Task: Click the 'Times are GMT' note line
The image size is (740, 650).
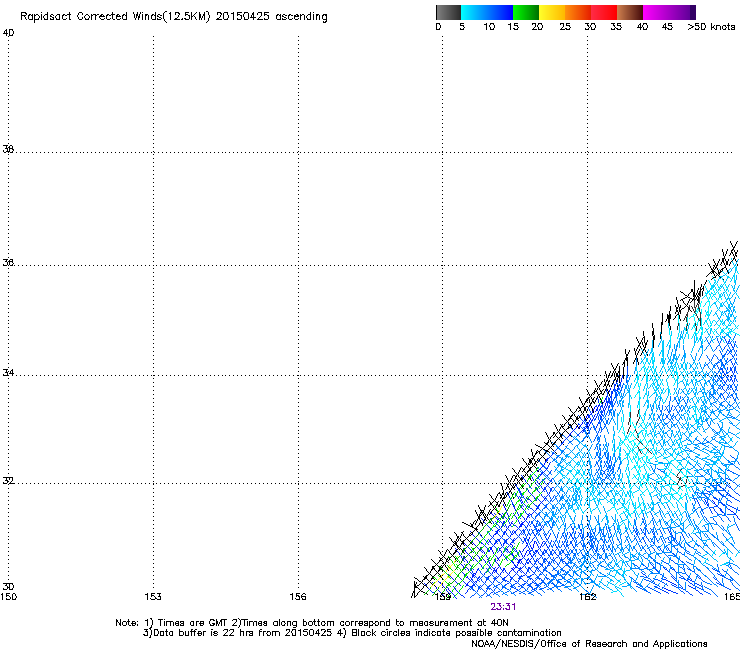Action: 312,623
